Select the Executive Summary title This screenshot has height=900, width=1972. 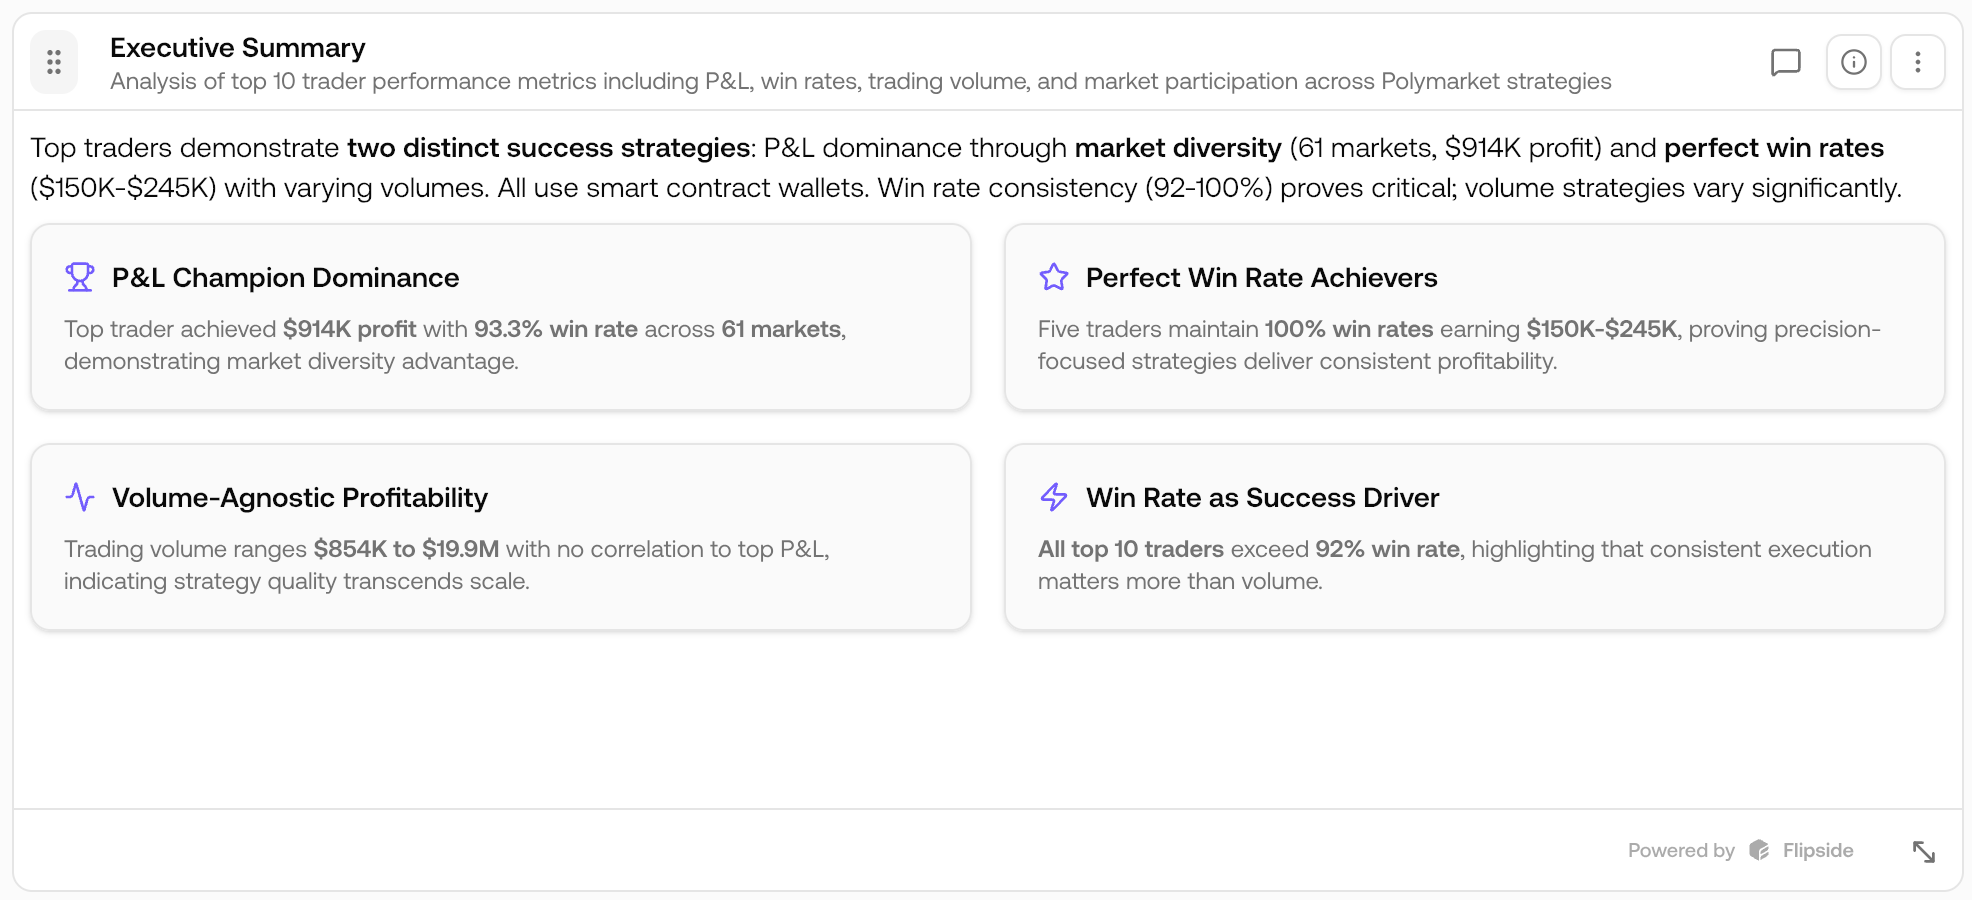237,47
